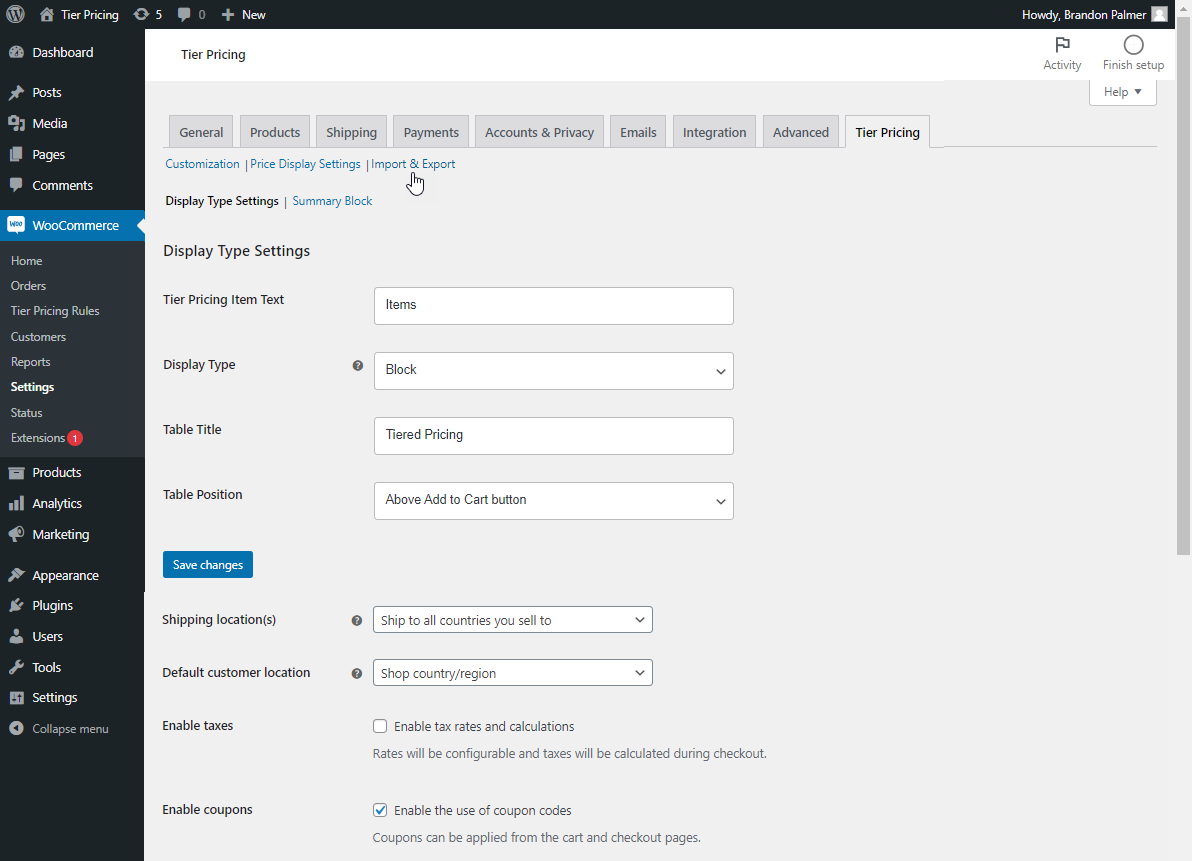Open Orders in WooCommerce submenu

28,286
